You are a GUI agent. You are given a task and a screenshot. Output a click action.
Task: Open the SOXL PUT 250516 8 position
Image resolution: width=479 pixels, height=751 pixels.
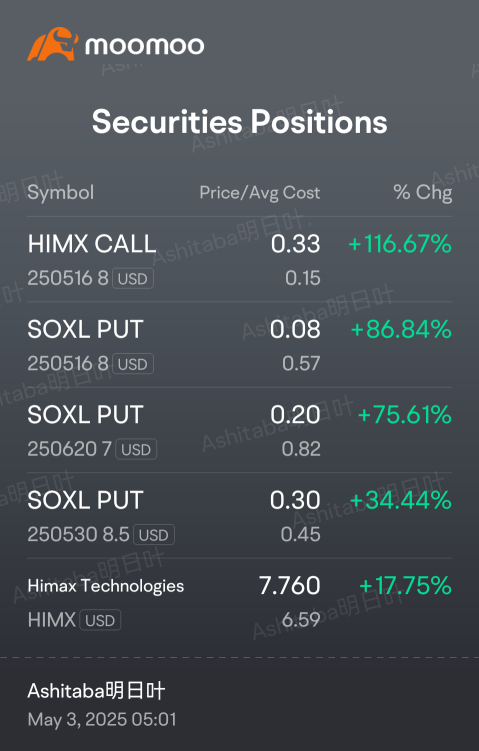[240, 344]
